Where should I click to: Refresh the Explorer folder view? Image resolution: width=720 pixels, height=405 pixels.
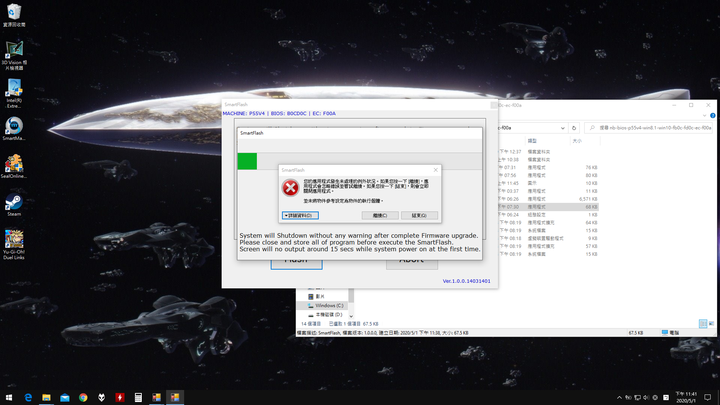click(574, 128)
